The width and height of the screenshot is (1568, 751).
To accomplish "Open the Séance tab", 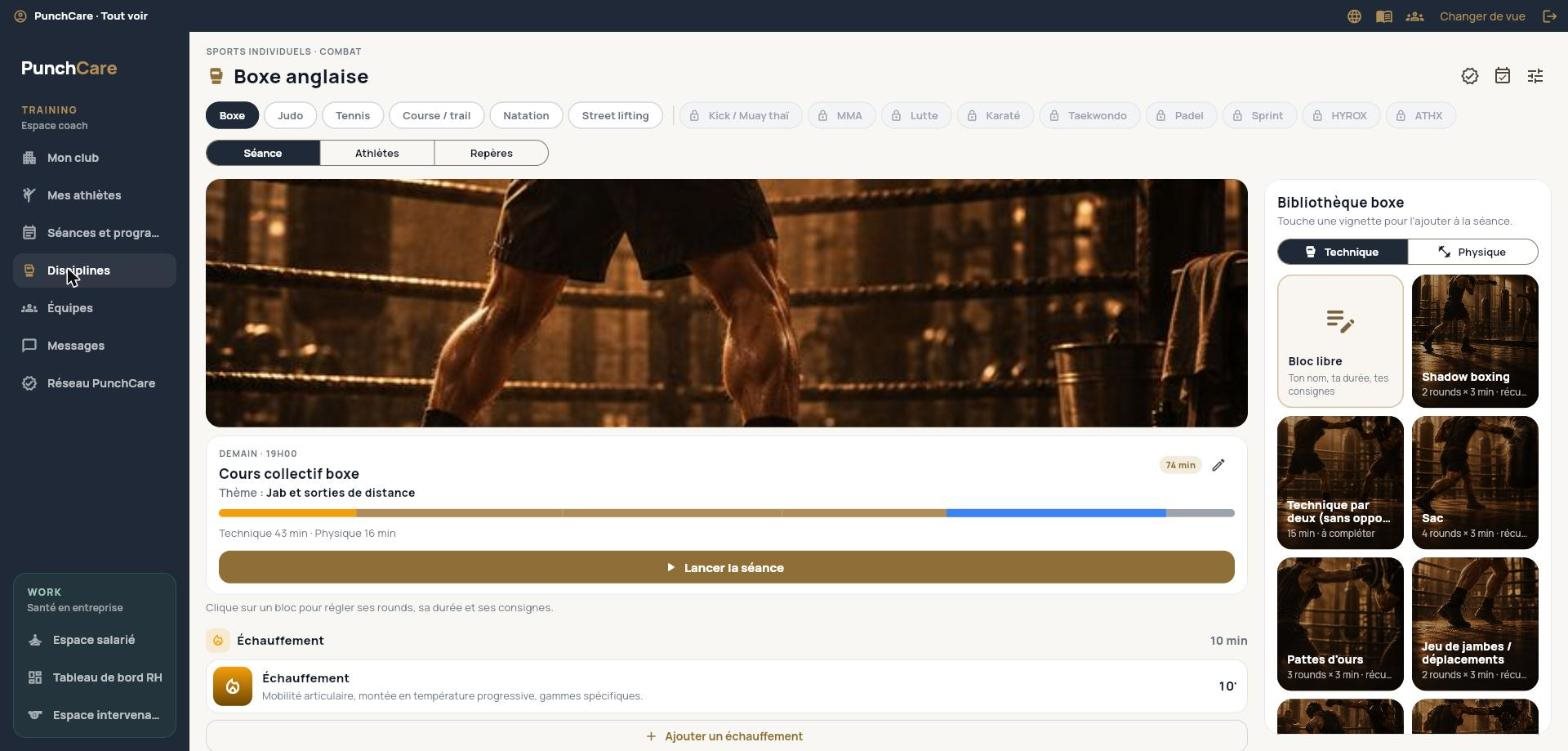I will coord(263,153).
